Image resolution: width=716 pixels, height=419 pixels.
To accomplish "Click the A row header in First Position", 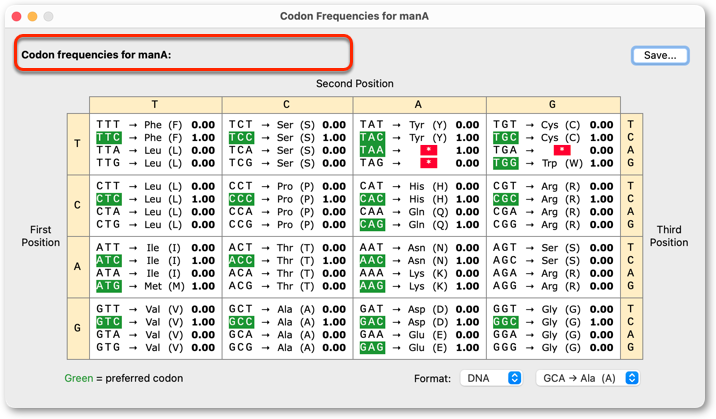I will coord(78,267).
